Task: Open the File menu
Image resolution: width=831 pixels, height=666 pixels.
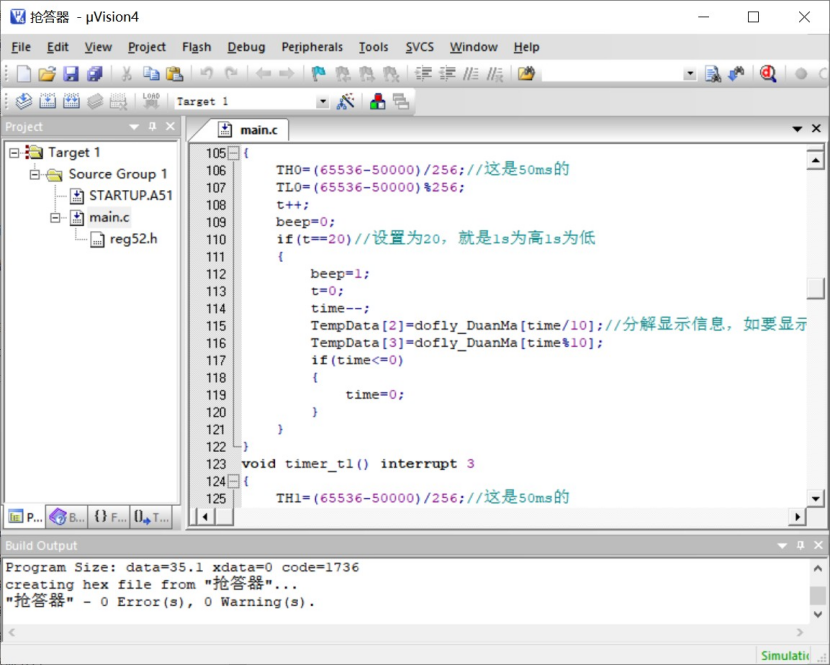Action: pyautogui.click(x=21, y=47)
